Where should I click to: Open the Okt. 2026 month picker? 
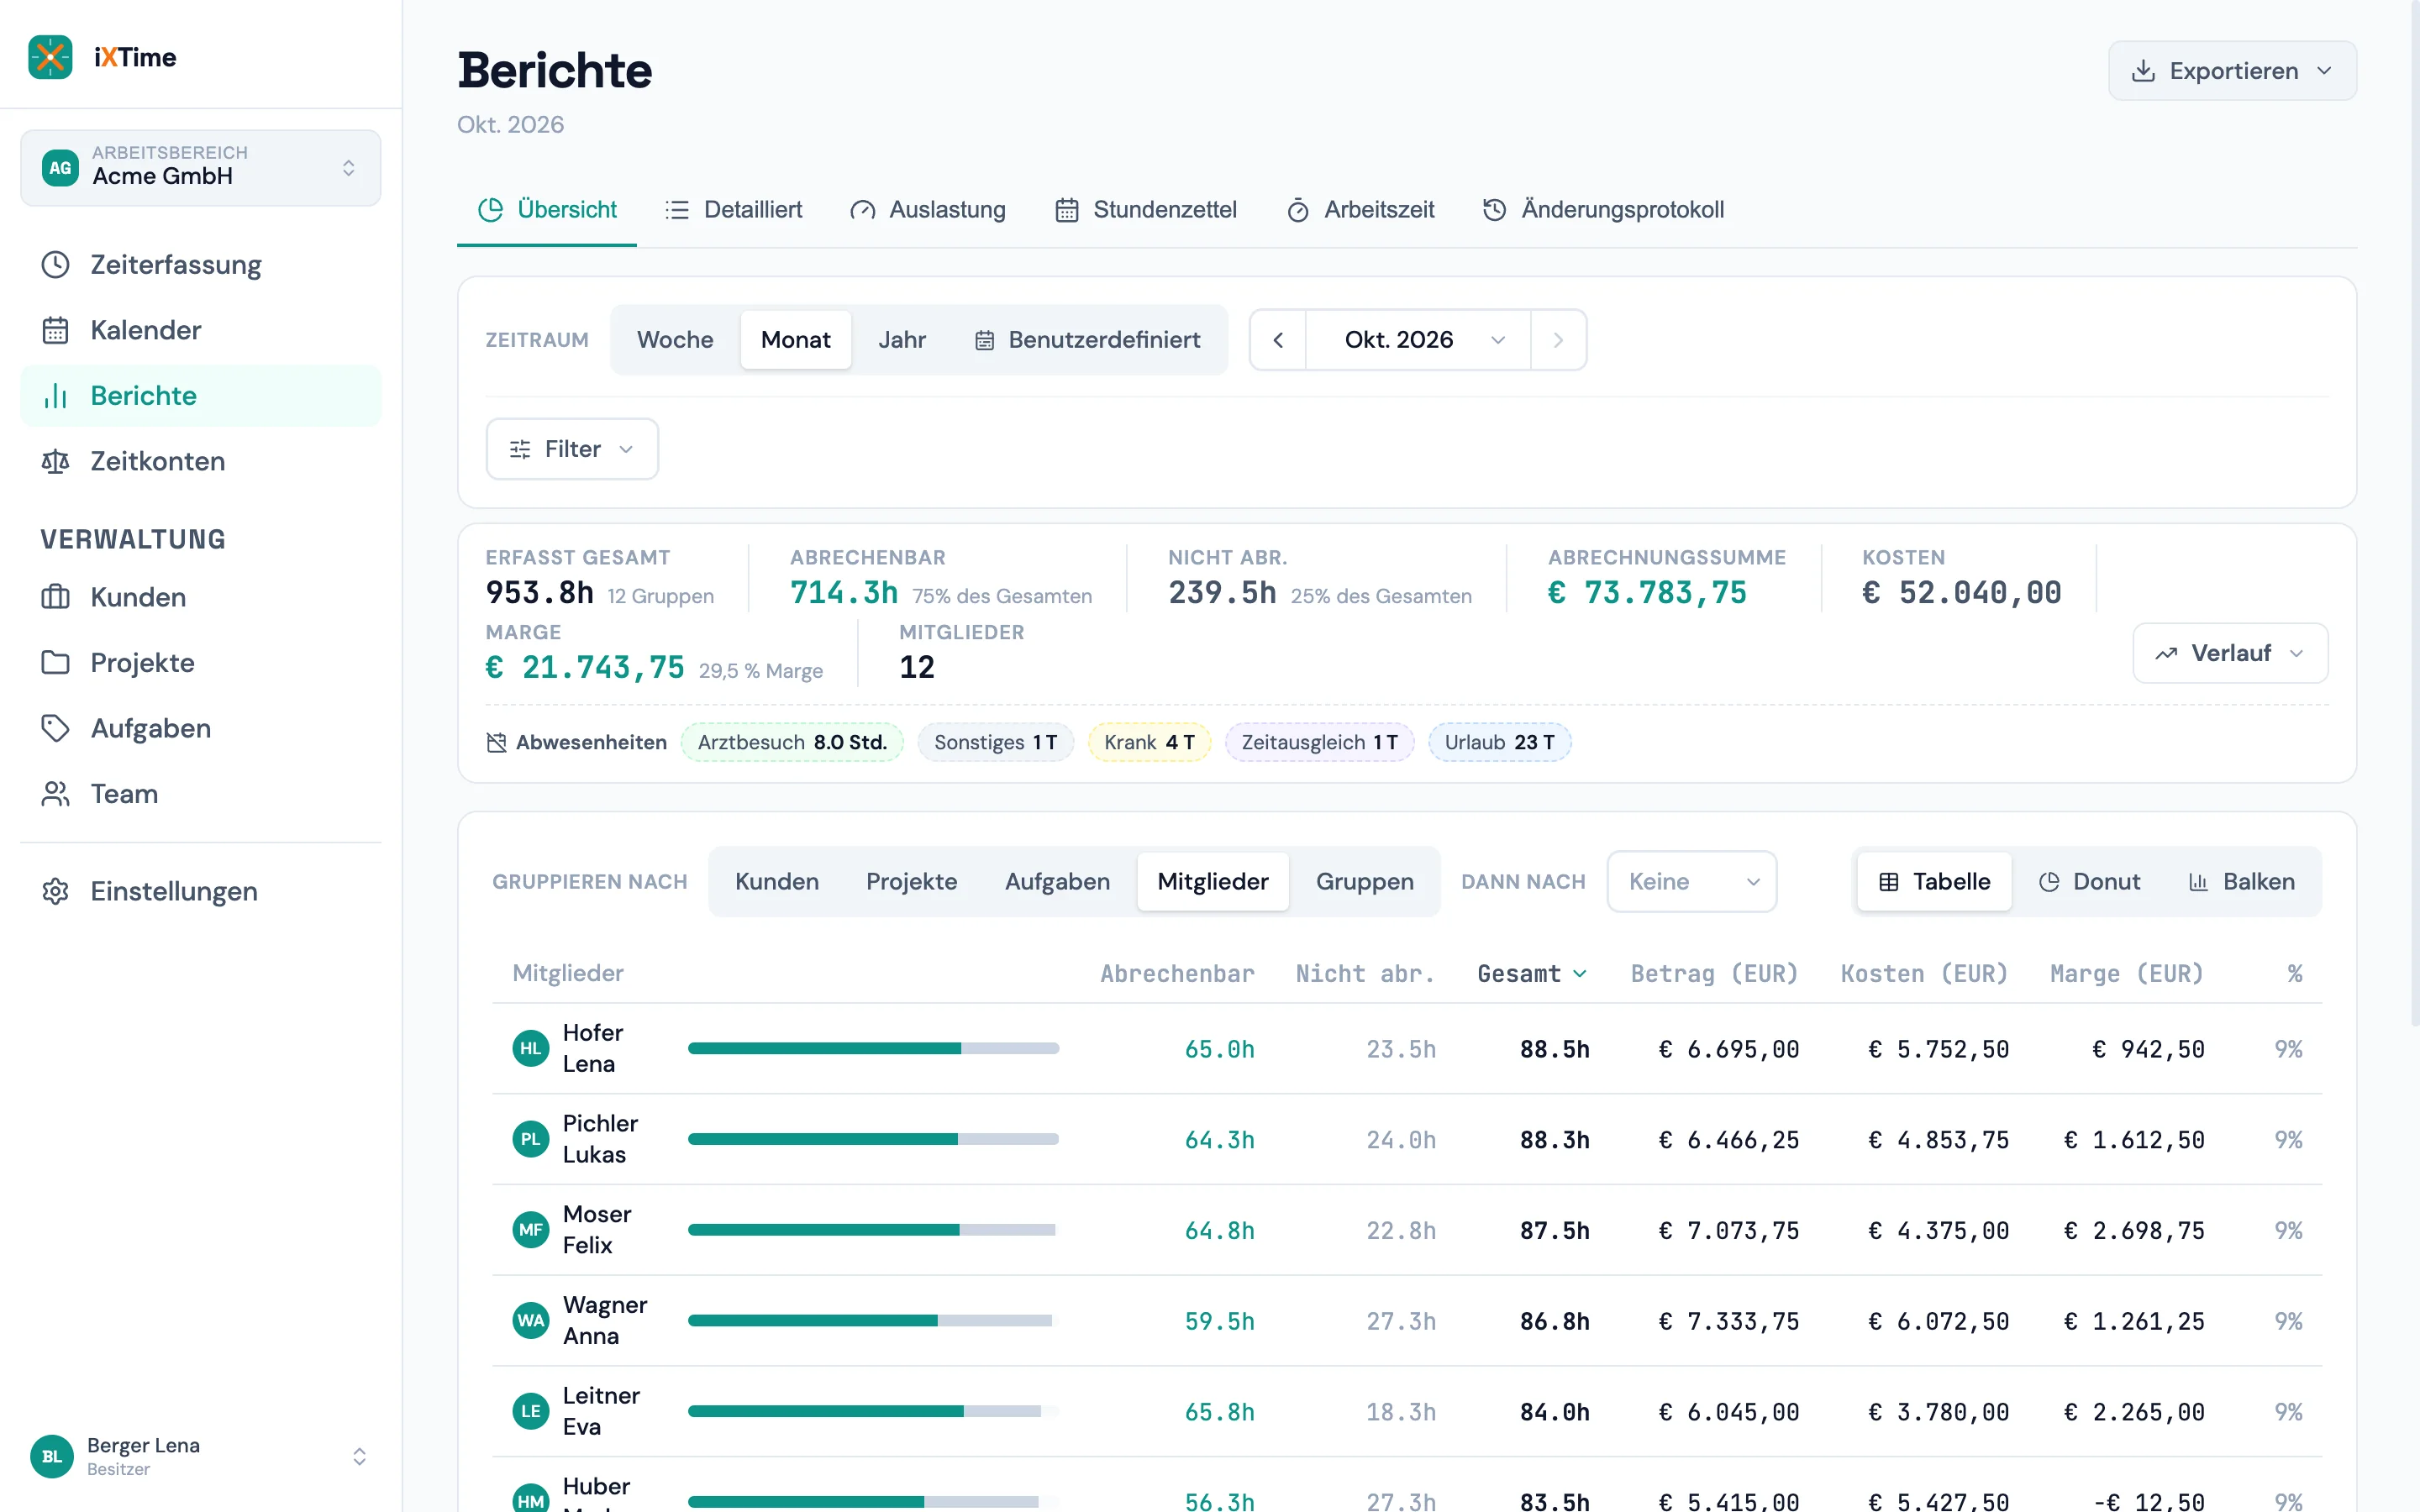pos(1418,340)
